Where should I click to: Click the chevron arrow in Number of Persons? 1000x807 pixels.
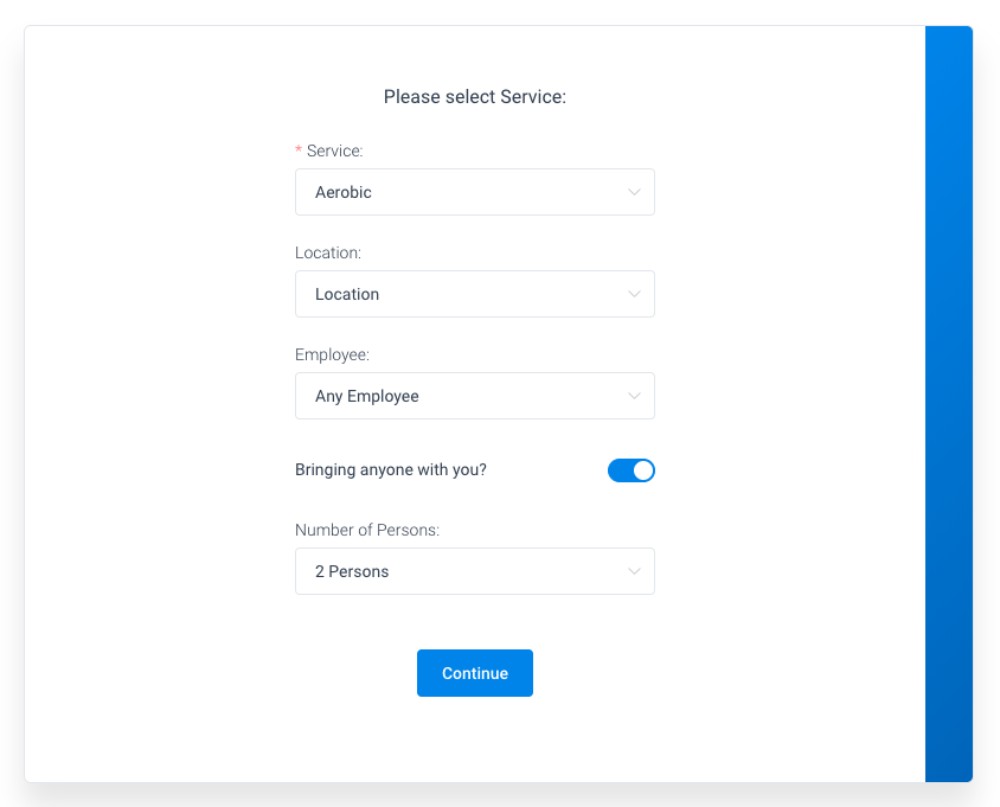pos(633,572)
